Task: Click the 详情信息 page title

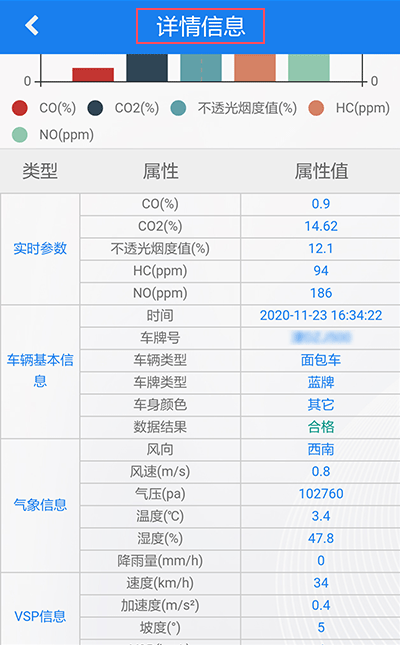Action: click(x=200, y=26)
